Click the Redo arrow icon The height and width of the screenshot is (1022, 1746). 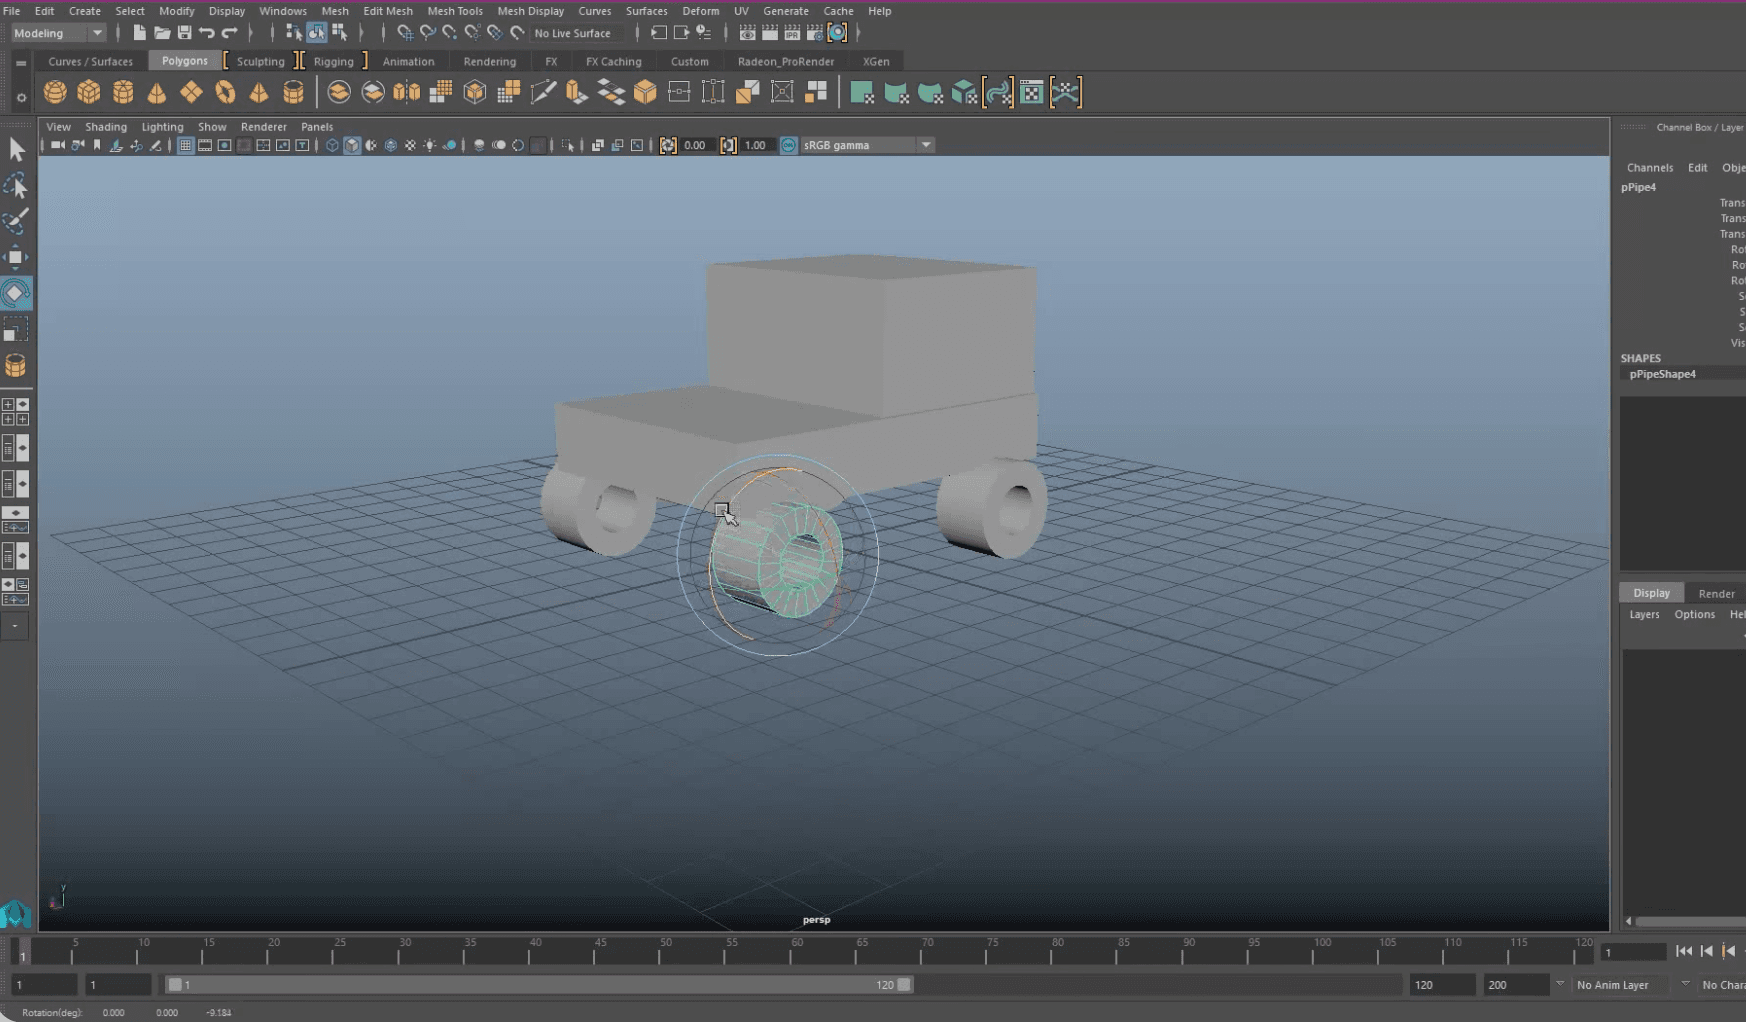[229, 33]
